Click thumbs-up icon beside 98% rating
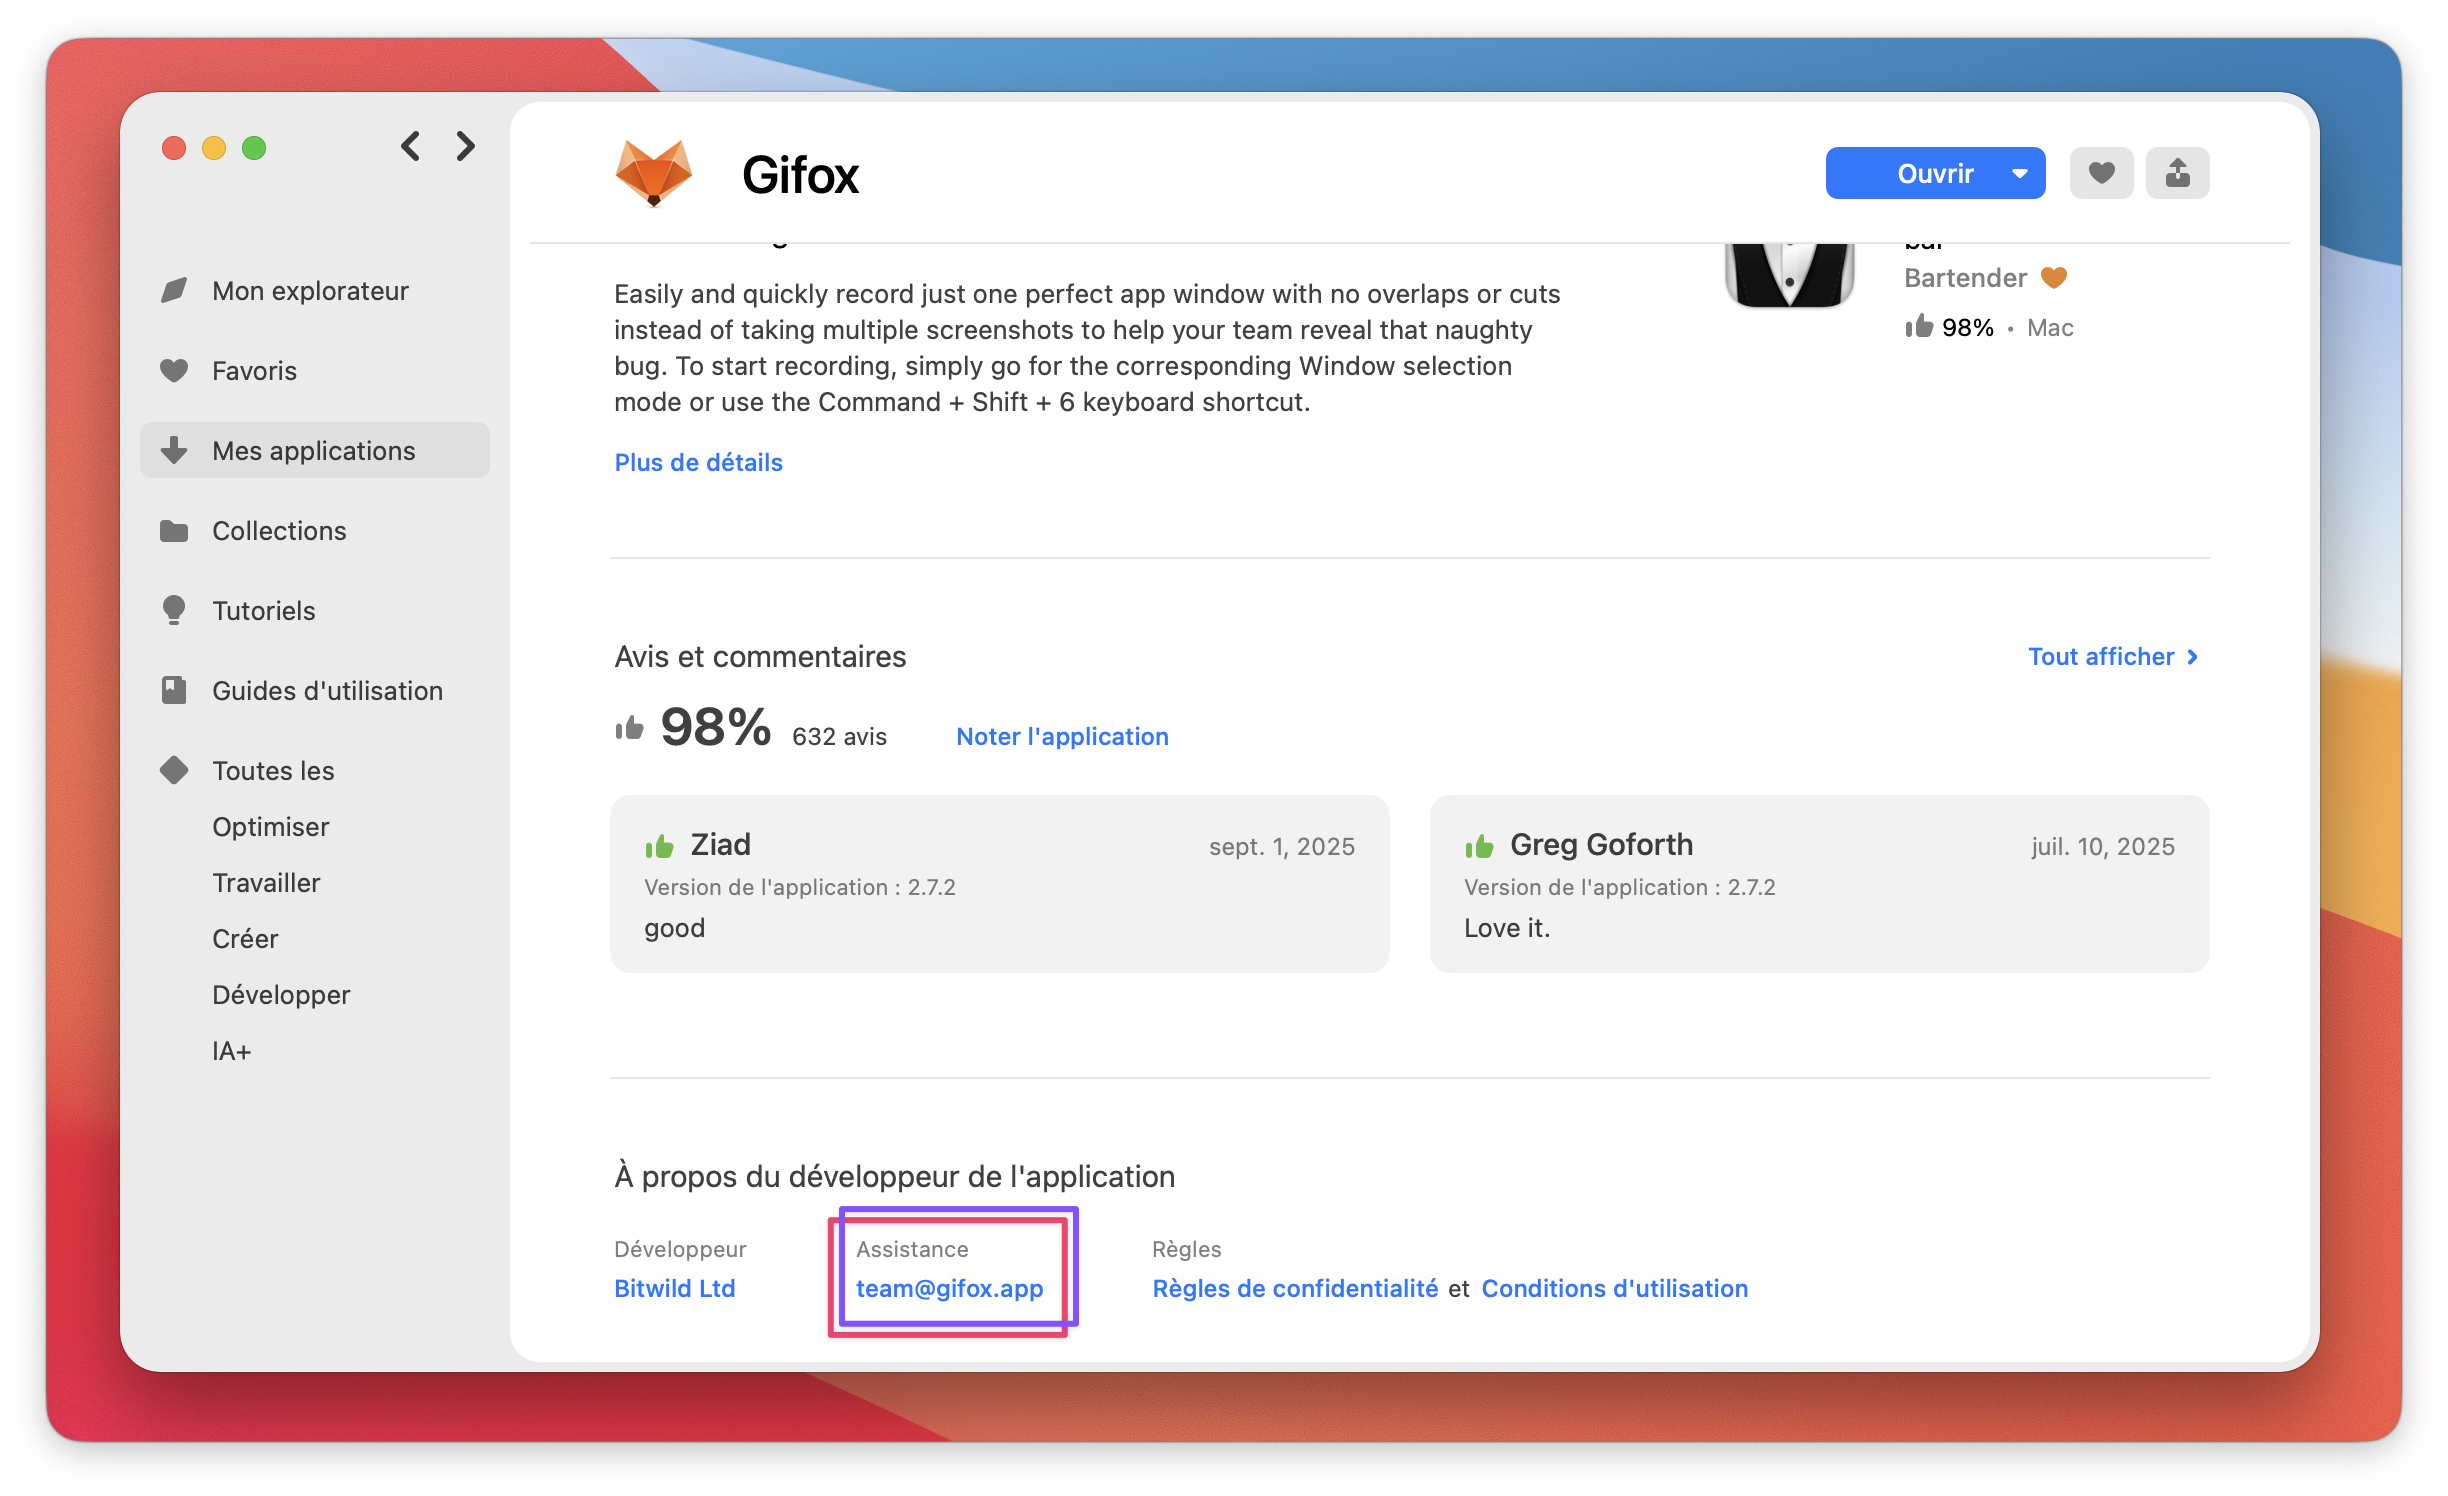Screen dimensions: 2448x1496 click(629, 728)
